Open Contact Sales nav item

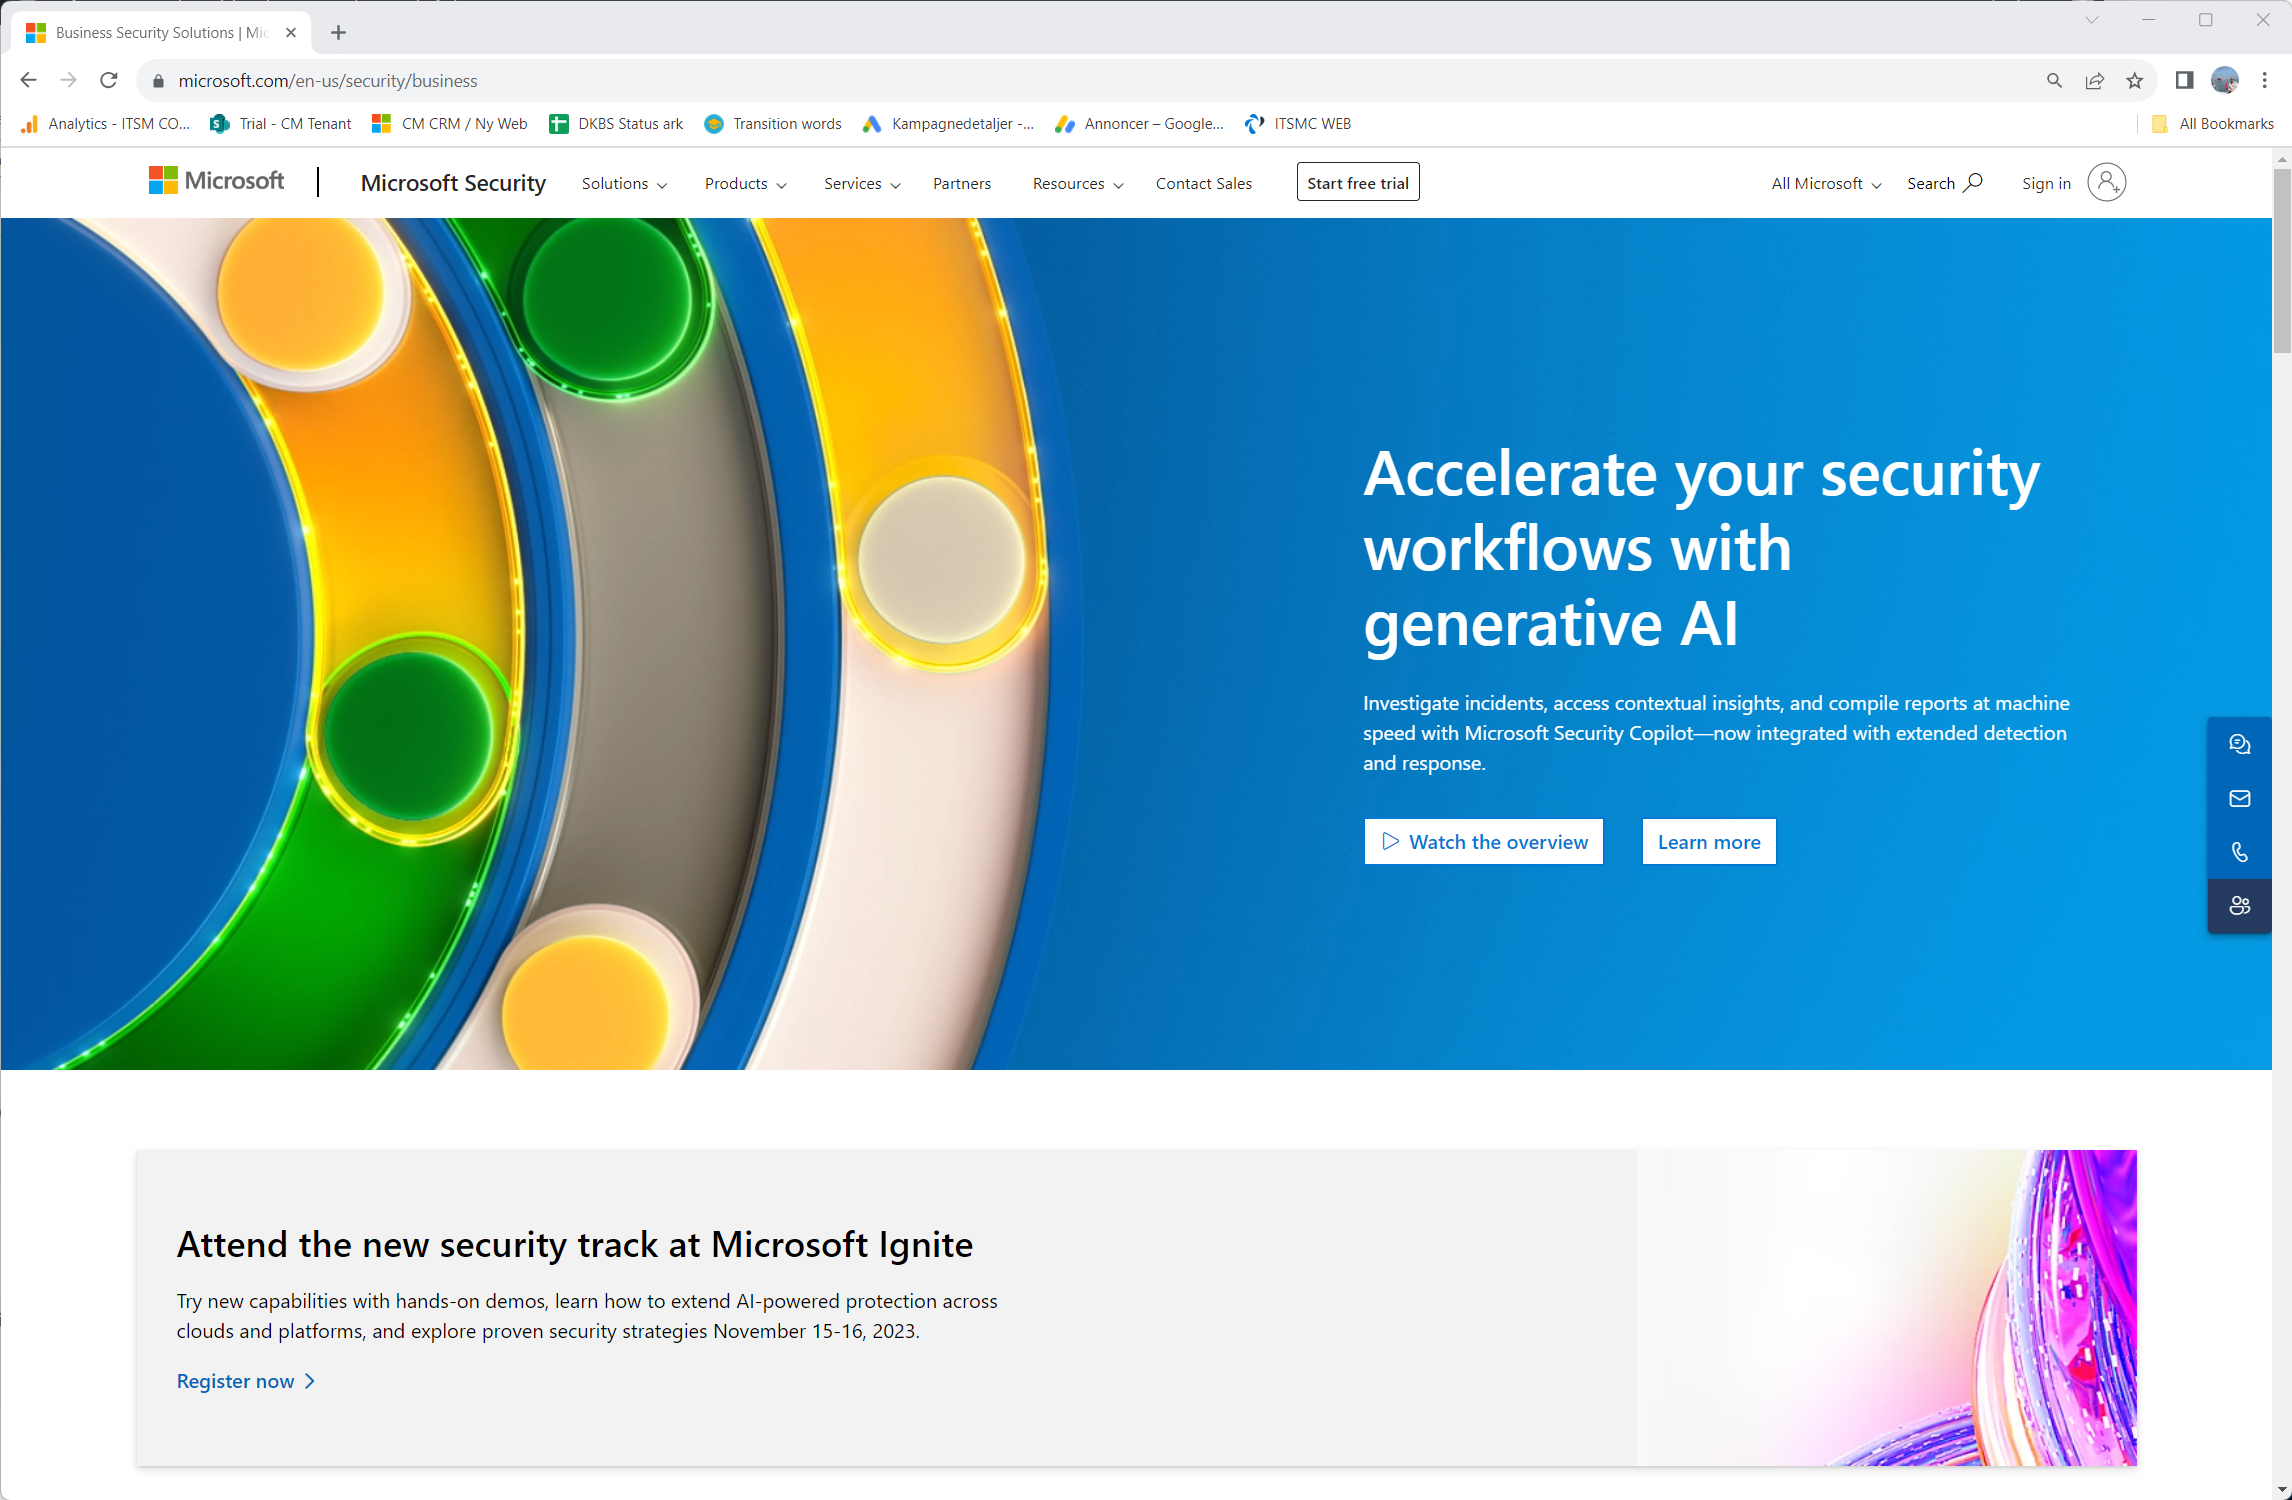coord(1204,184)
